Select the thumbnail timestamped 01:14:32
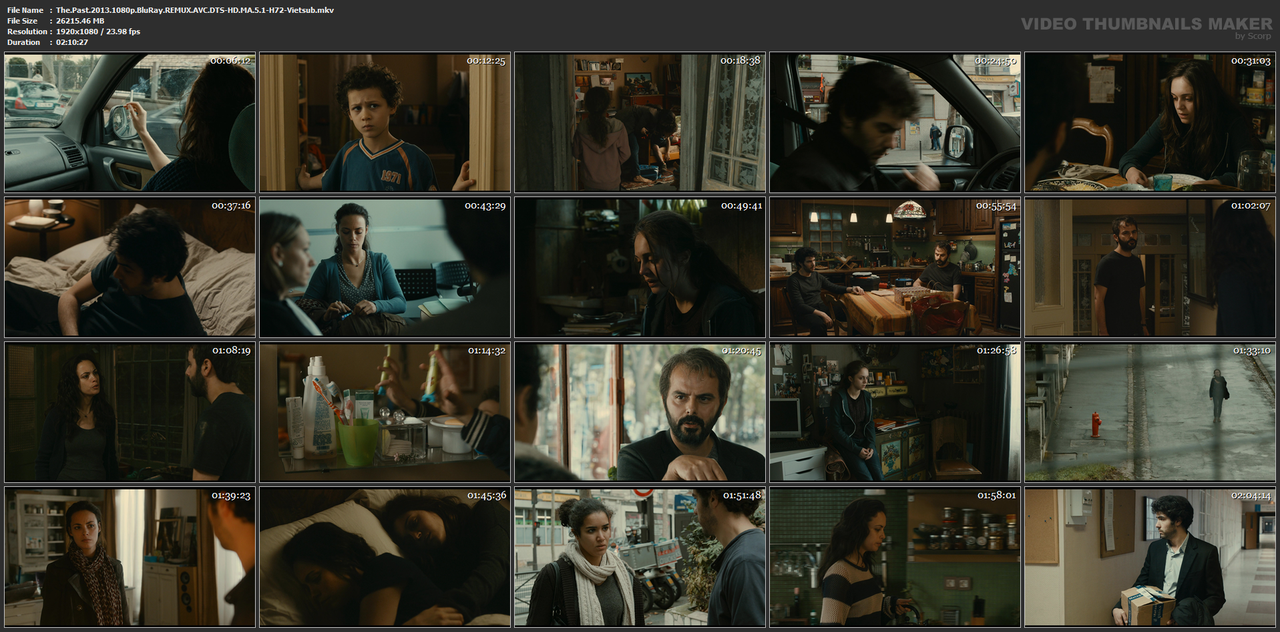The image size is (1280, 632). (x=385, y=412)
